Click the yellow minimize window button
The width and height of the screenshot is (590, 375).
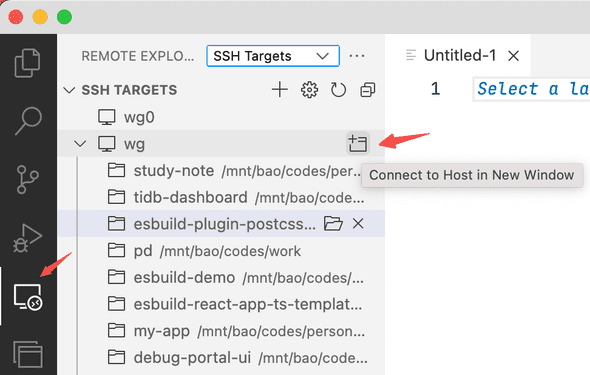[40, 17]
